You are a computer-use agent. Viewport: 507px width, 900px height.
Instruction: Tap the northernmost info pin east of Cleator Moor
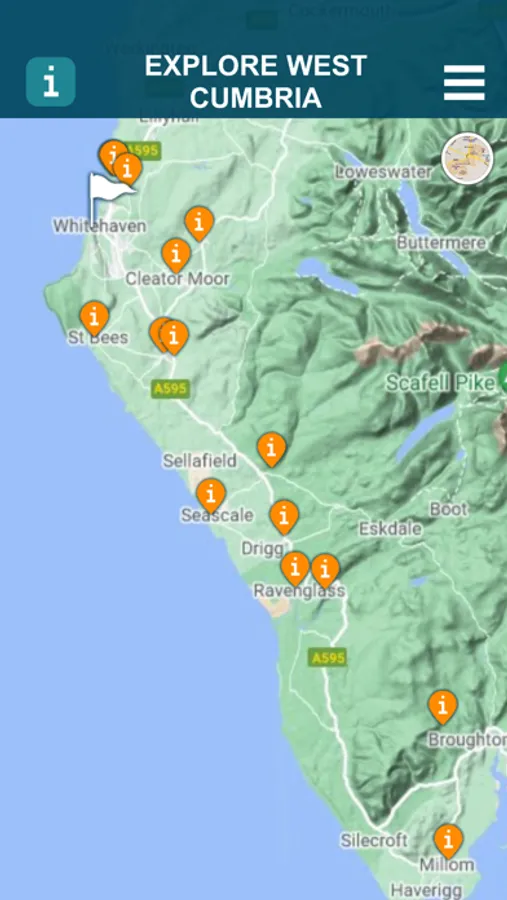[199, 224]
